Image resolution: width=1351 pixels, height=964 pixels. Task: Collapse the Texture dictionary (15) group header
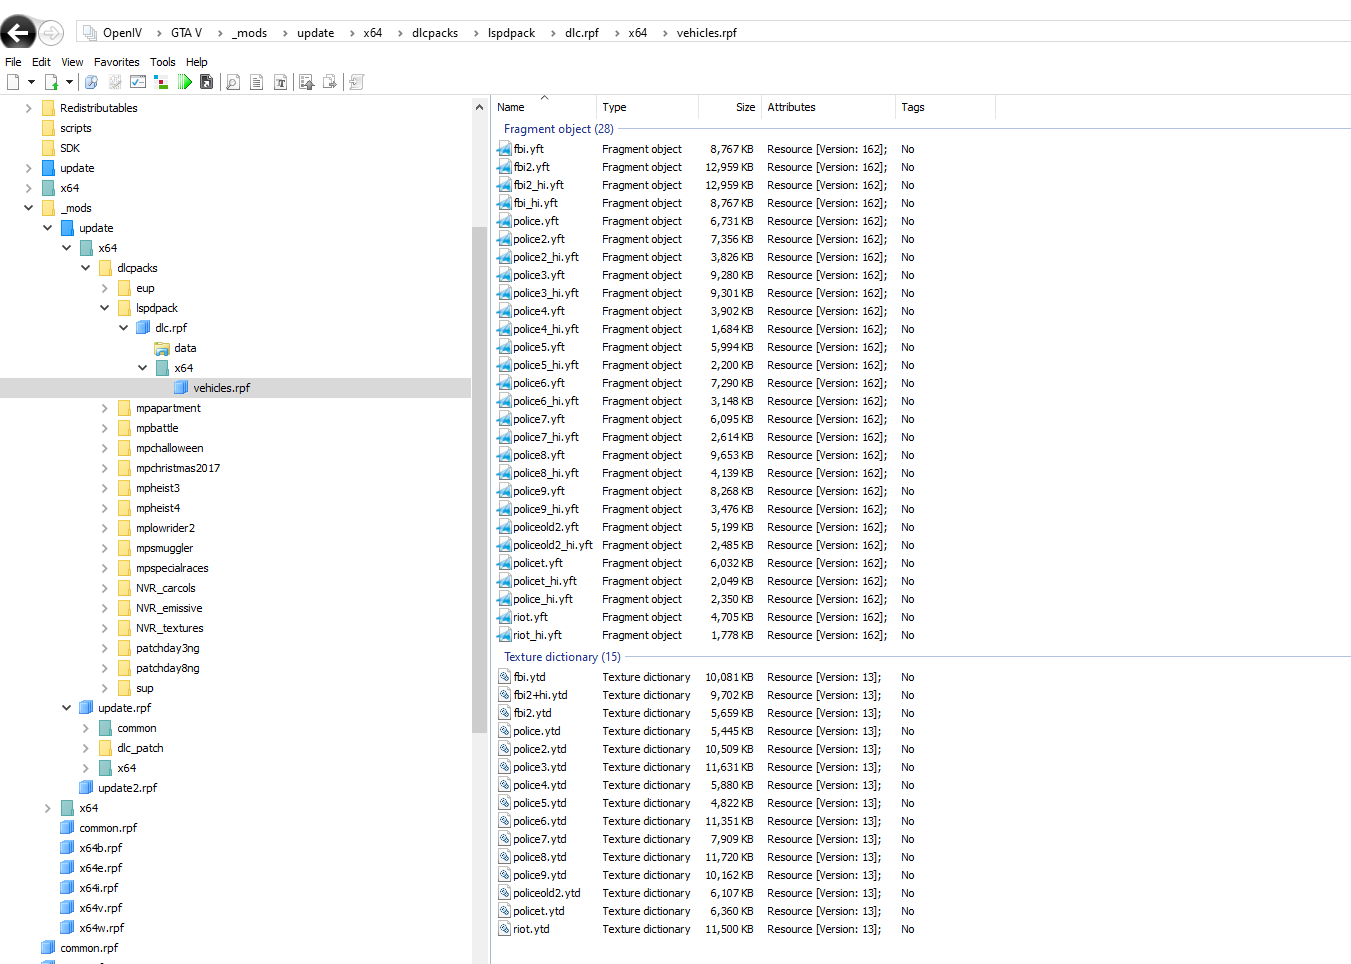tap(562, 657)
